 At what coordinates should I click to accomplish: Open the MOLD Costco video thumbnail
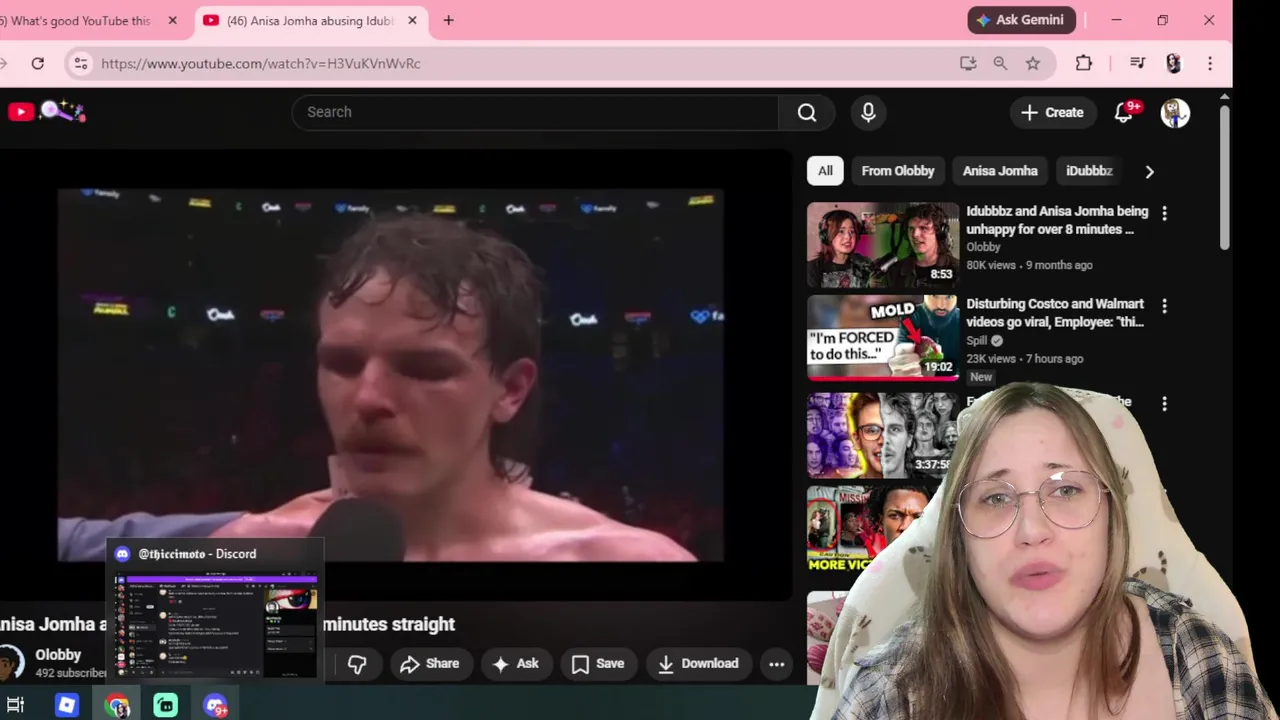(x=883, y=338)
